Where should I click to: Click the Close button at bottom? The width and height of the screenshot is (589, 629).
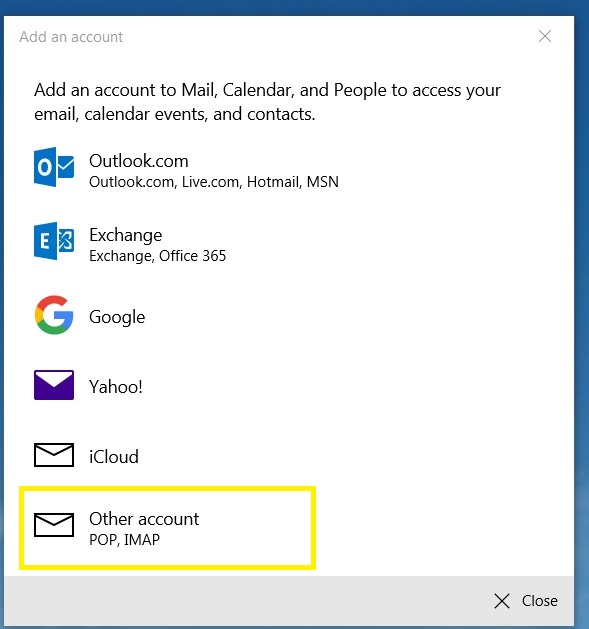coord(526,601)
